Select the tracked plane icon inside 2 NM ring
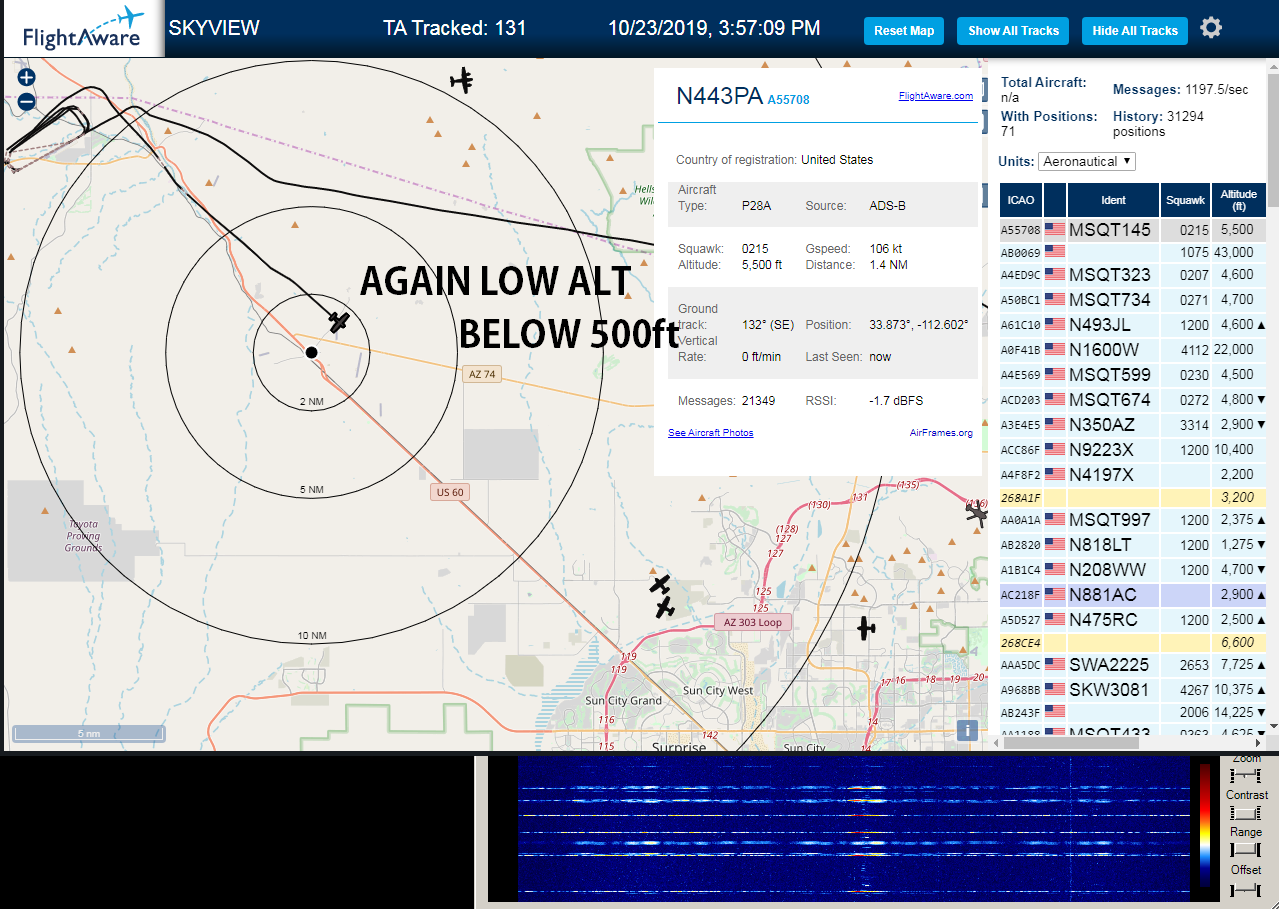Screen dimensions: 1279x909 [340, 322]
